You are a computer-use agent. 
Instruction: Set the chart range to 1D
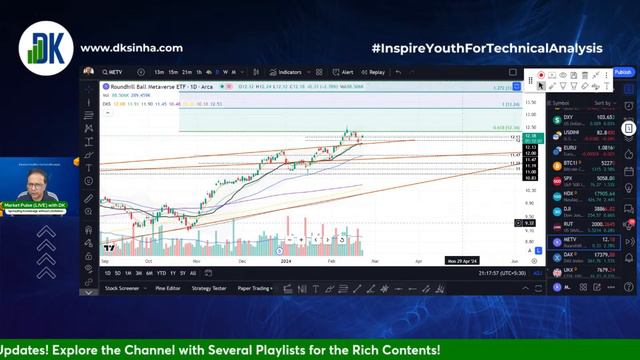coord(108,273)
